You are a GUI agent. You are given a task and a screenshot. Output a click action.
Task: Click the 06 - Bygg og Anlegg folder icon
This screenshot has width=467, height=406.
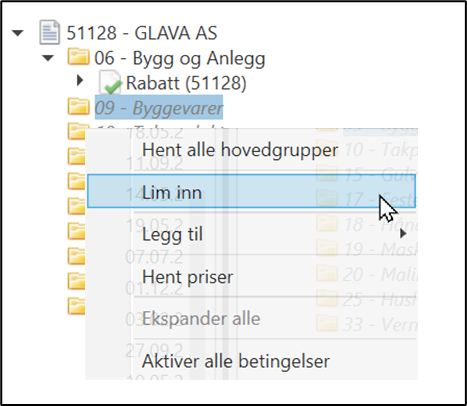coord(78,56)
